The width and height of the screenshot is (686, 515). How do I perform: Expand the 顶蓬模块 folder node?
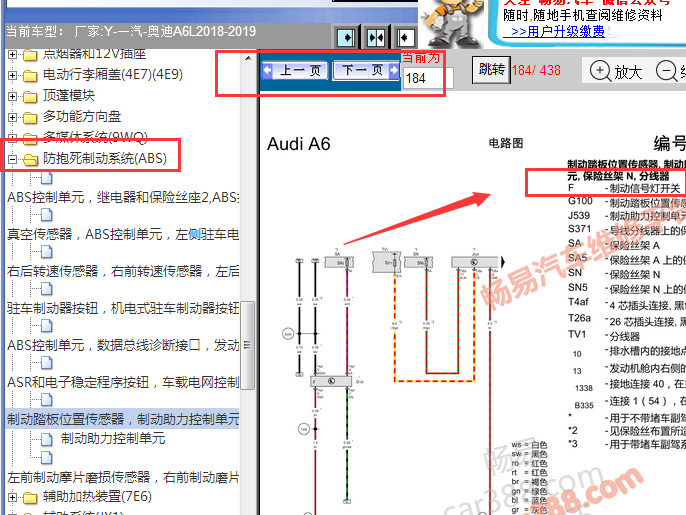pyautogui.click(x=13, y=96)
